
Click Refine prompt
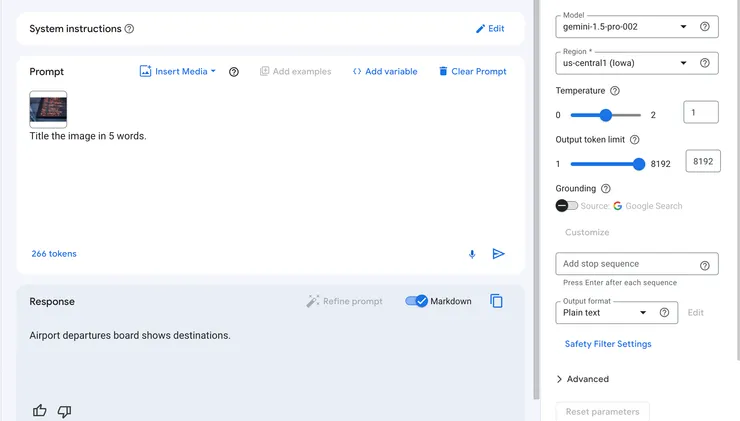(x=344, y=301)
